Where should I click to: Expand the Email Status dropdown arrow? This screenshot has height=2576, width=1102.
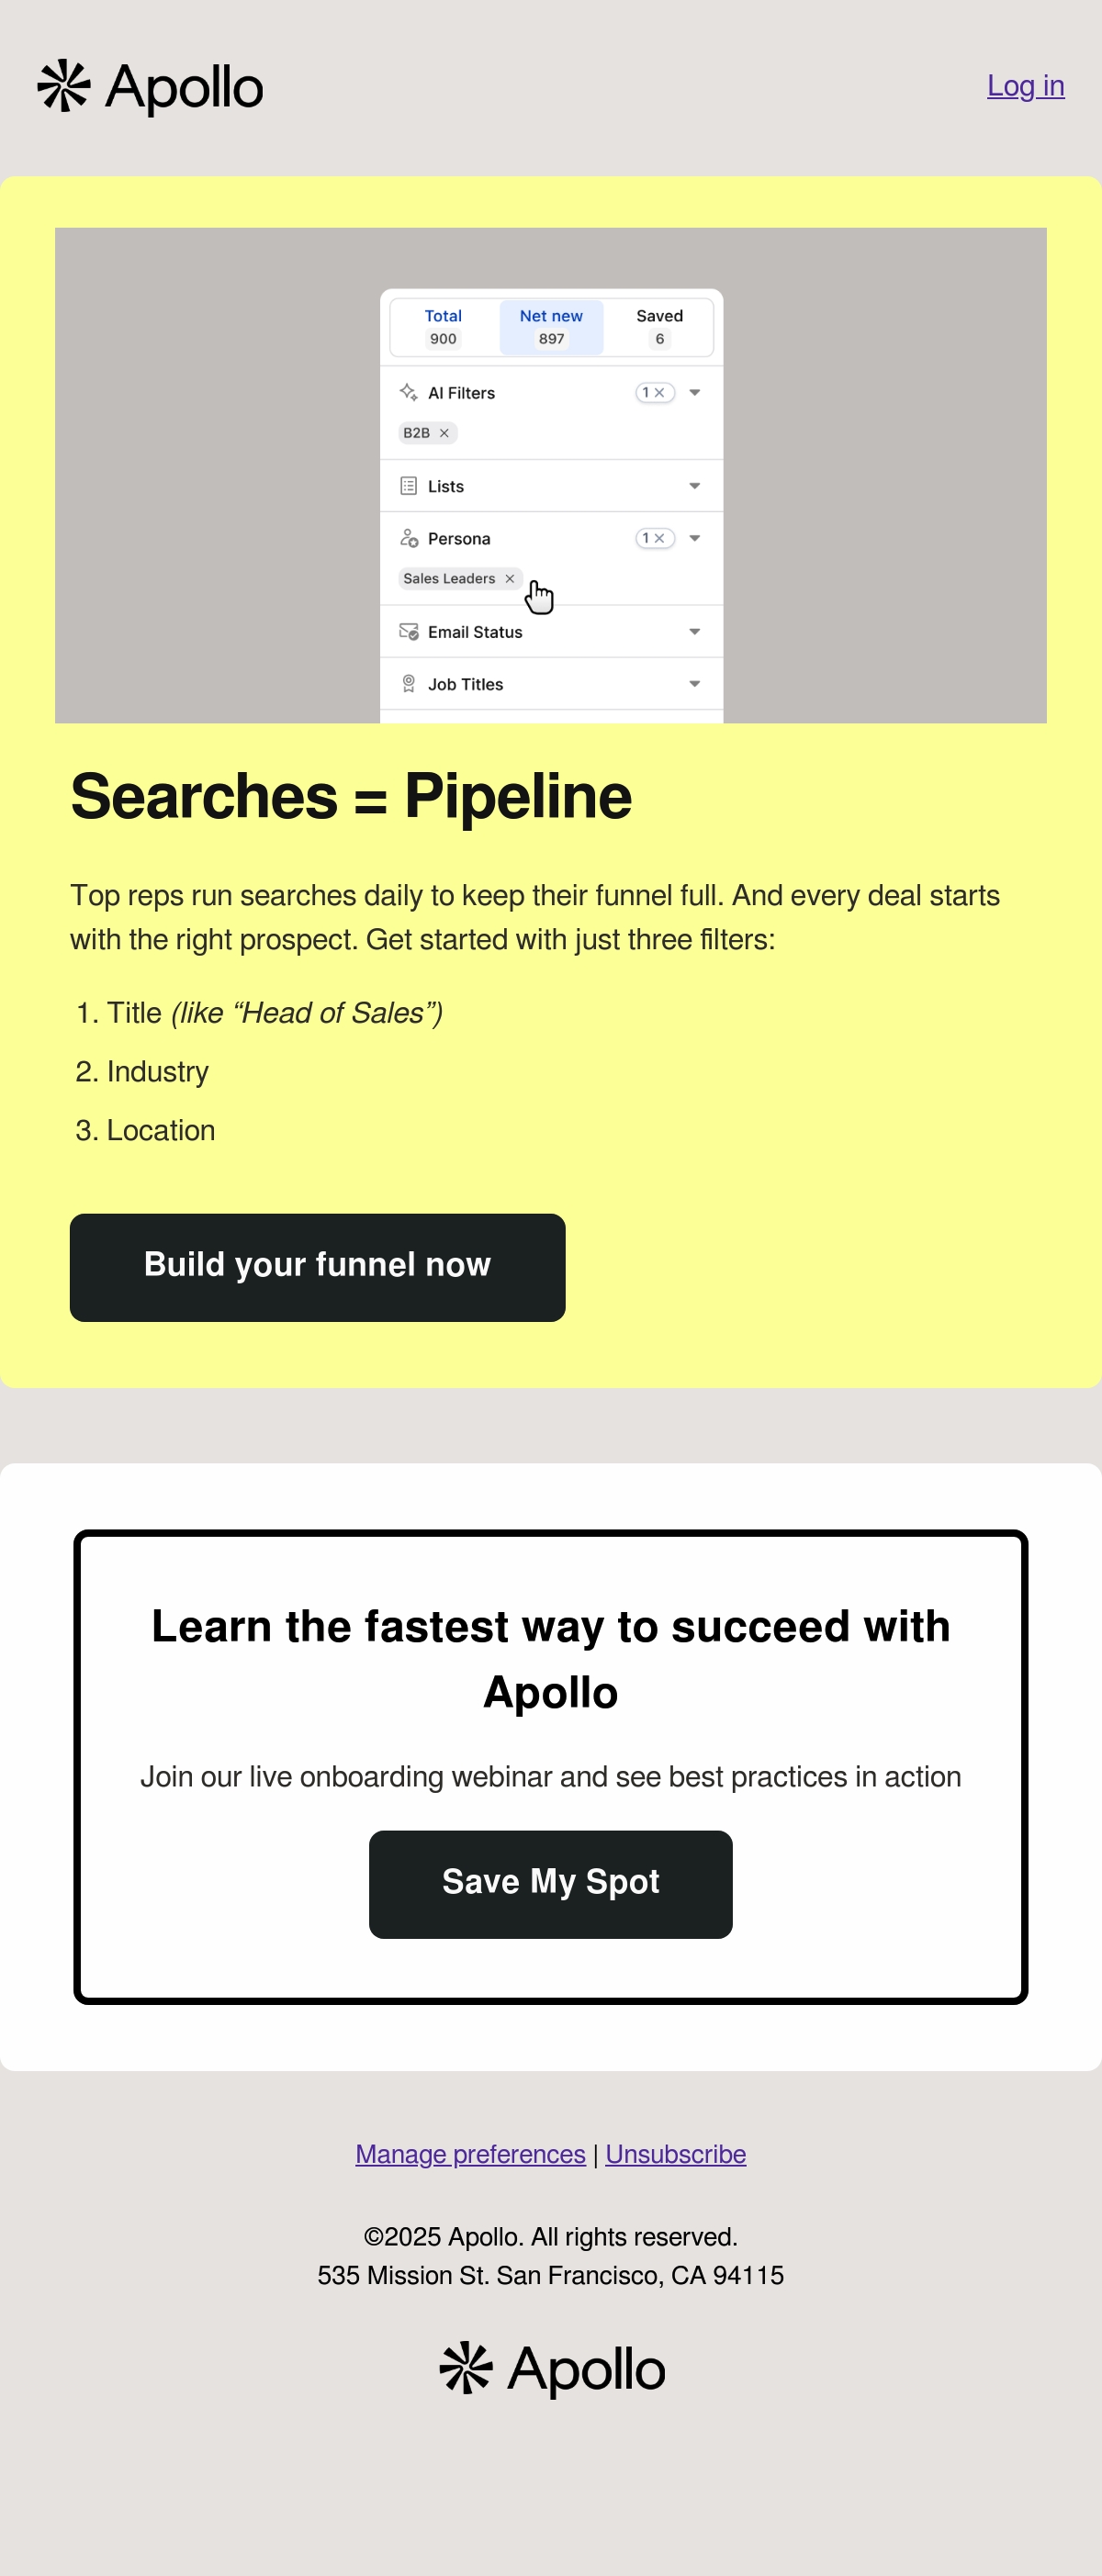pyautogui.click(x=694, y=631)
